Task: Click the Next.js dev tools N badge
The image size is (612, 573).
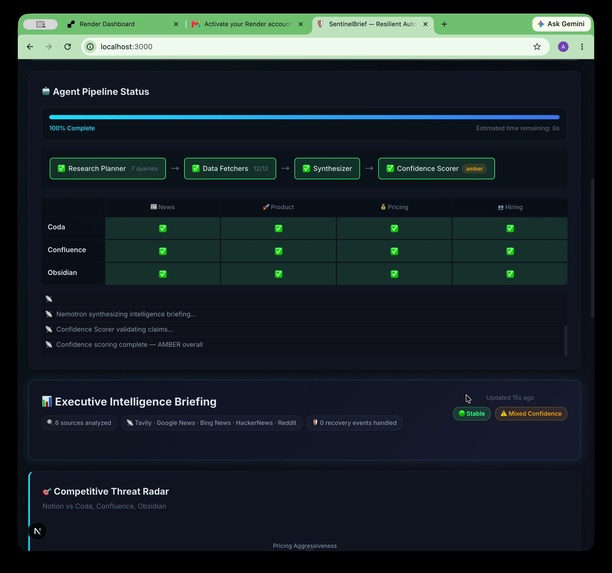Action: click(37, 531)
